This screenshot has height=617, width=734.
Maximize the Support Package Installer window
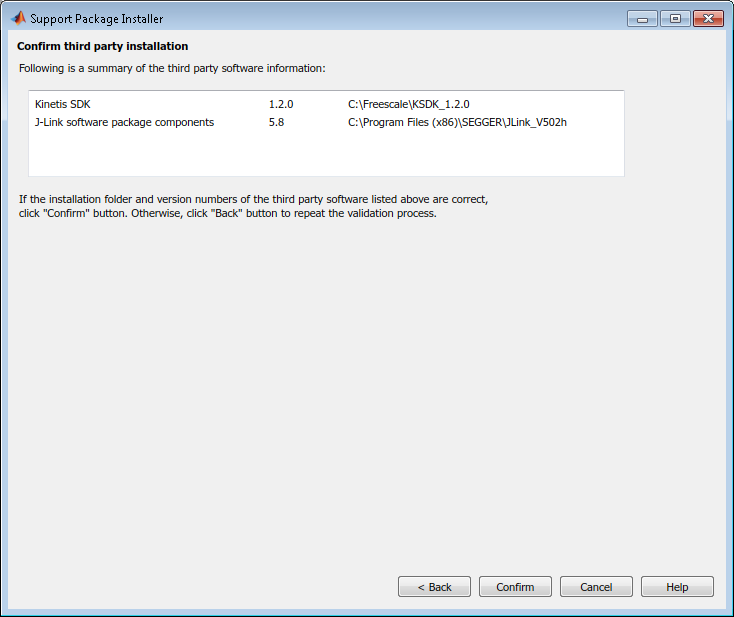pyautogui.click(x=675, y=19)
